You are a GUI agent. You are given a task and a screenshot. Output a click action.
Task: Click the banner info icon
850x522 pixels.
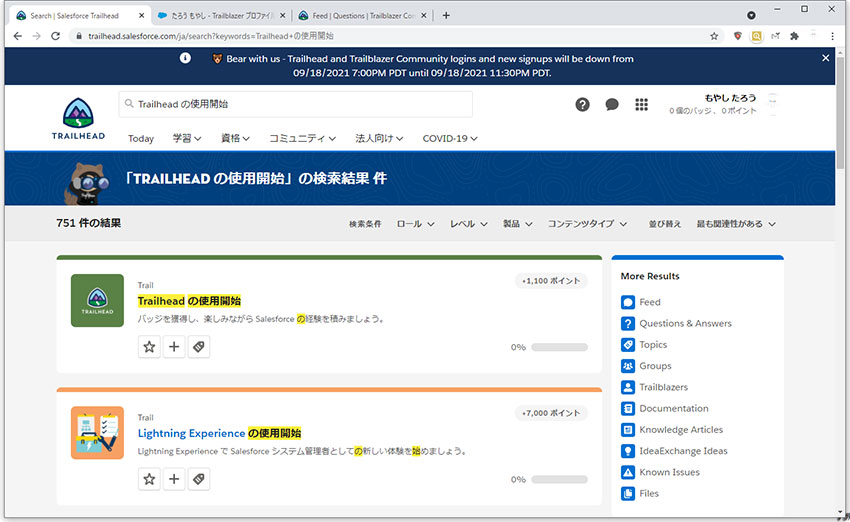click(x=185, y=58)
